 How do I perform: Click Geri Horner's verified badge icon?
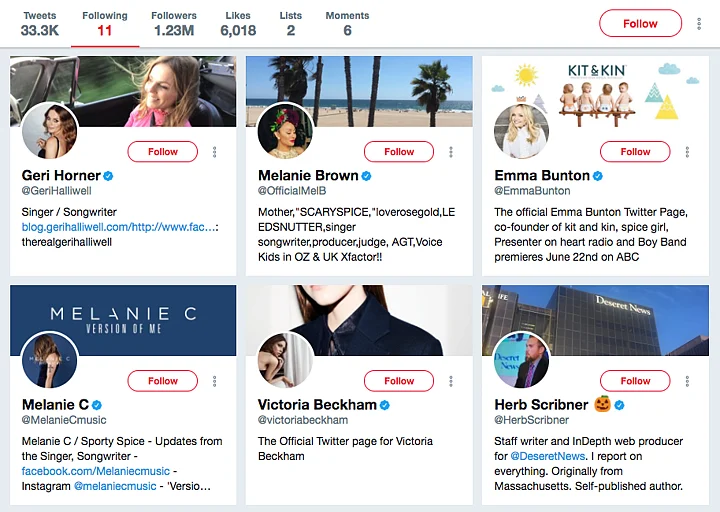tap(109, 176)
